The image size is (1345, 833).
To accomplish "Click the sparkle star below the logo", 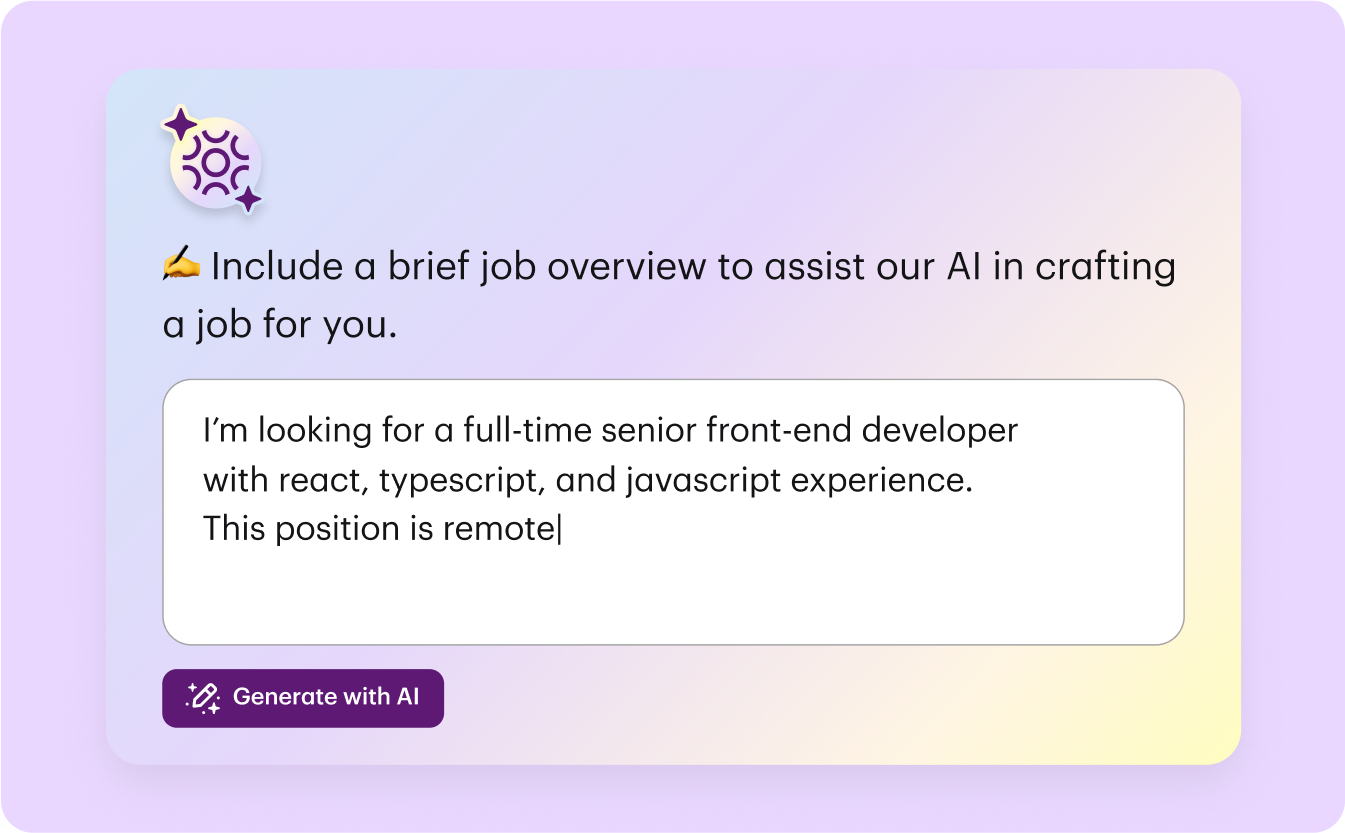I will pyautogui.click(x=248, y=199).
